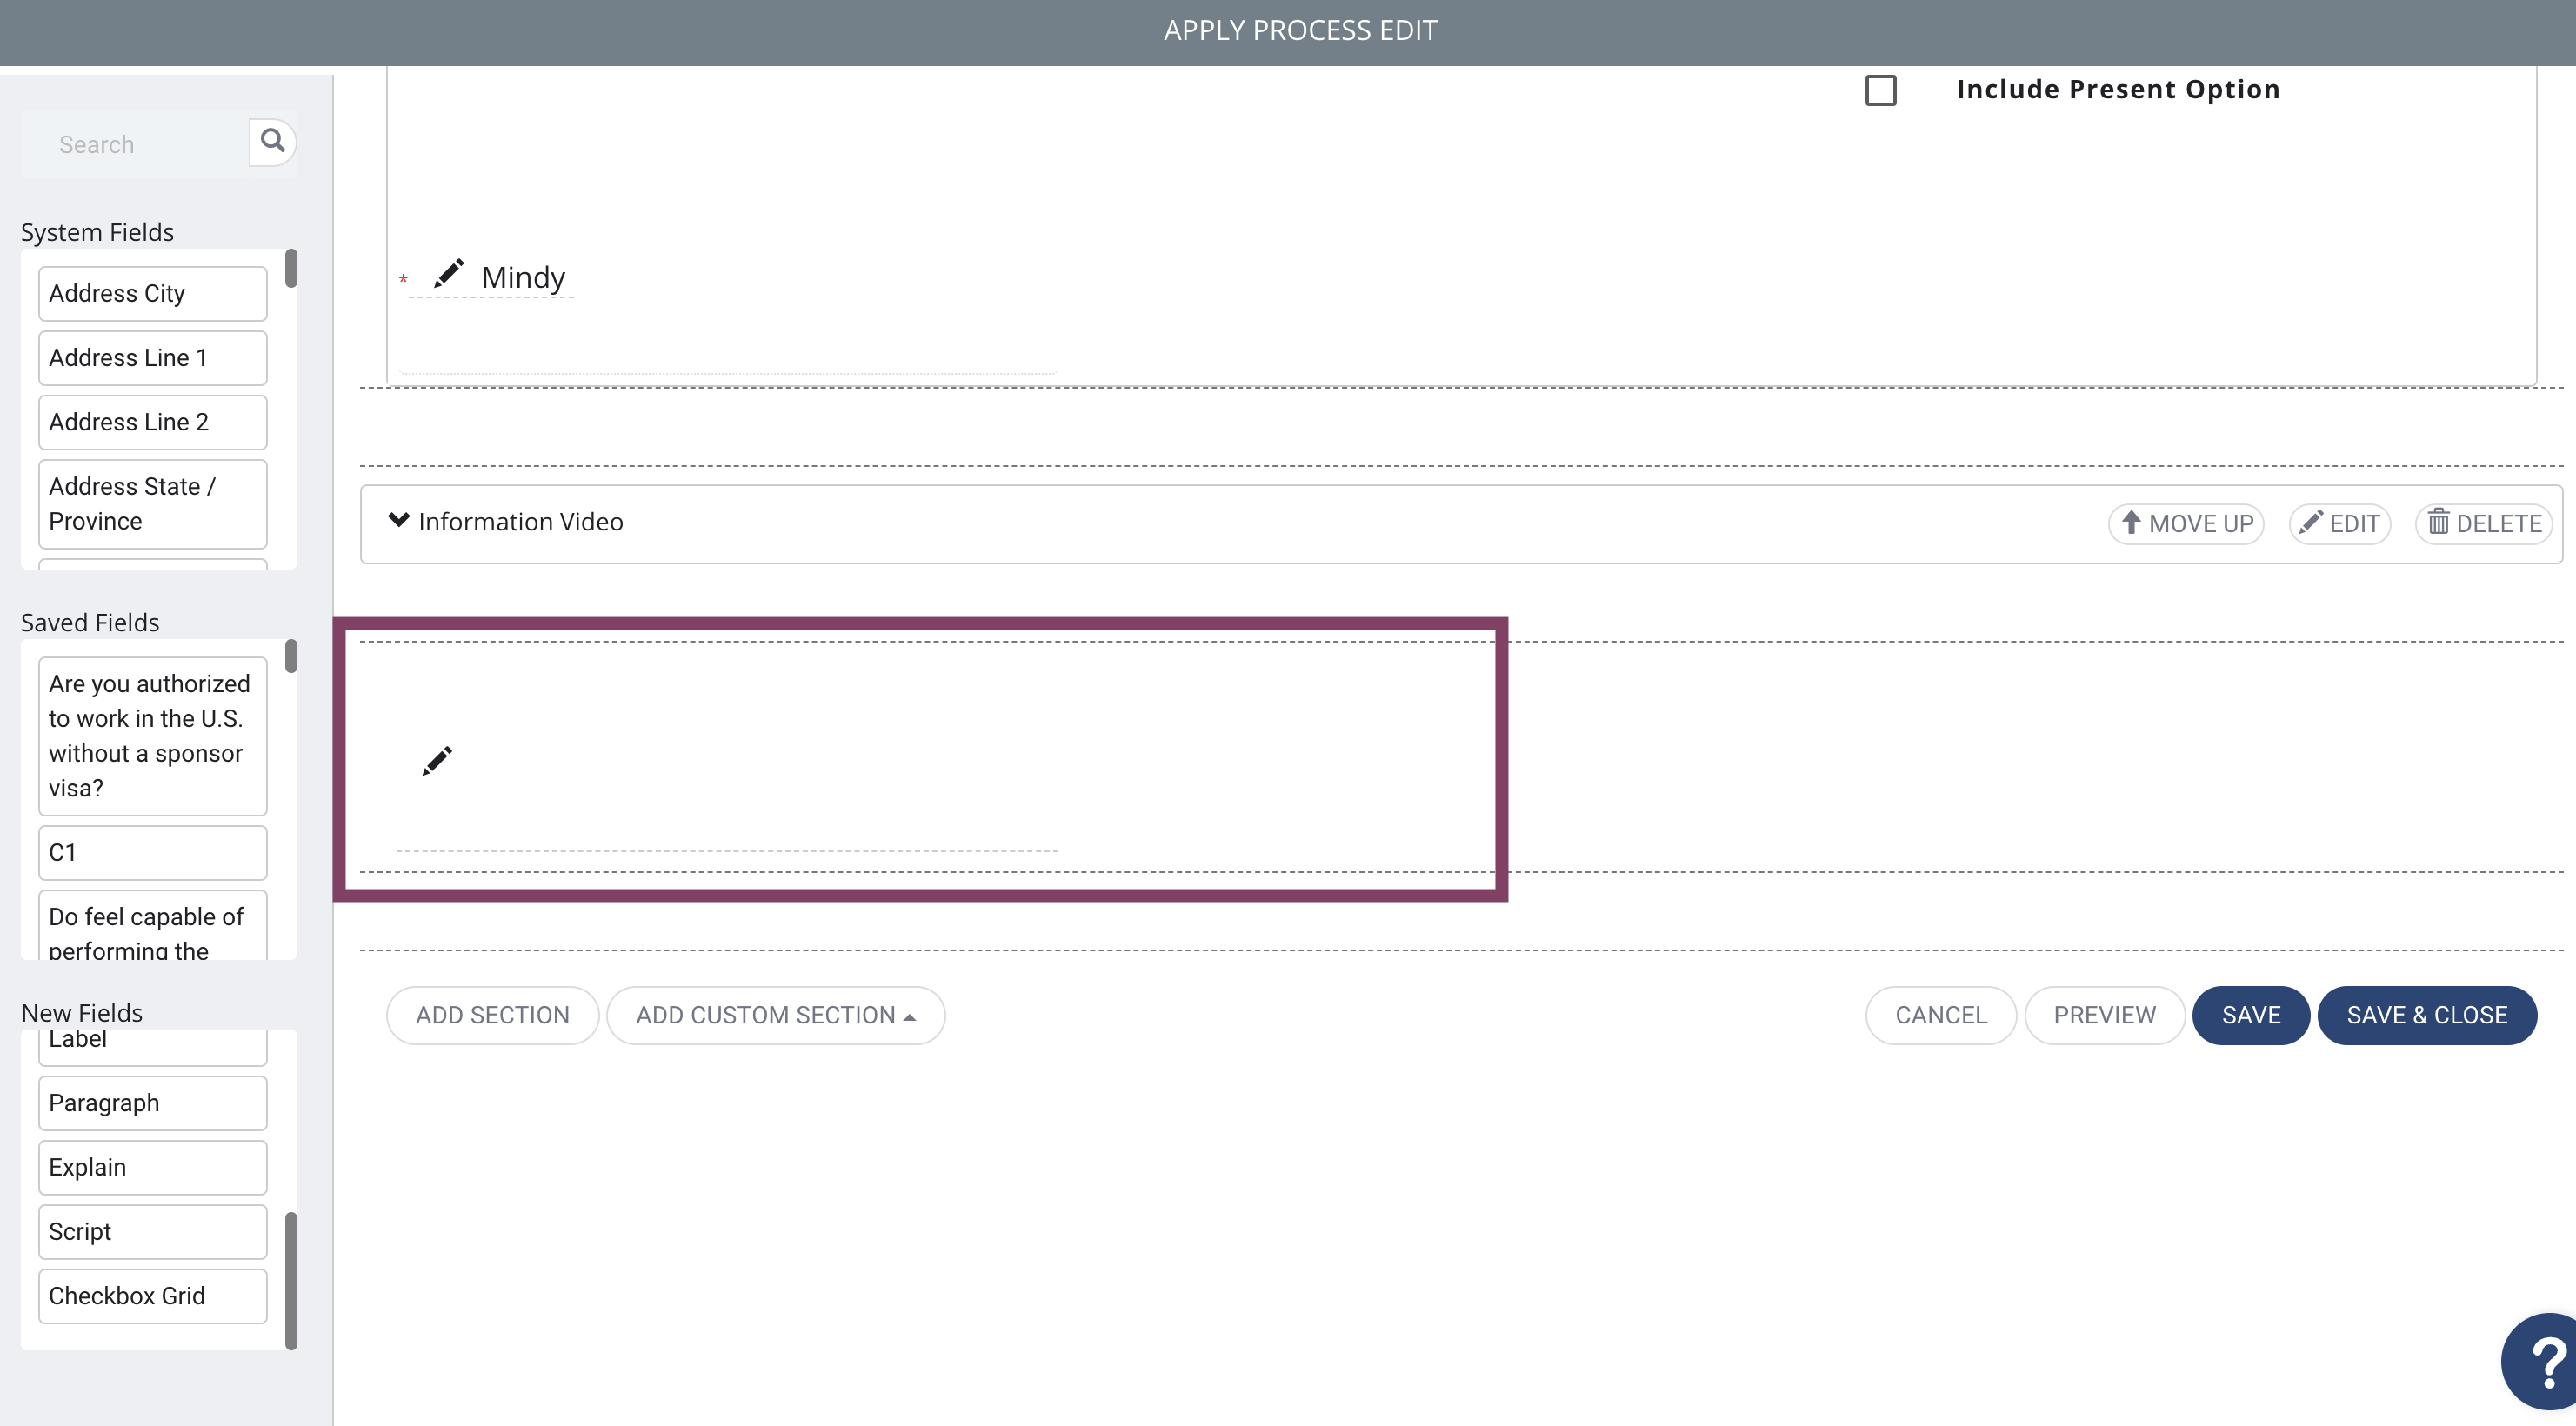Viewport: 2576px width, 1426px height.
Task: Click the Mindy field label
Action: 523,277
